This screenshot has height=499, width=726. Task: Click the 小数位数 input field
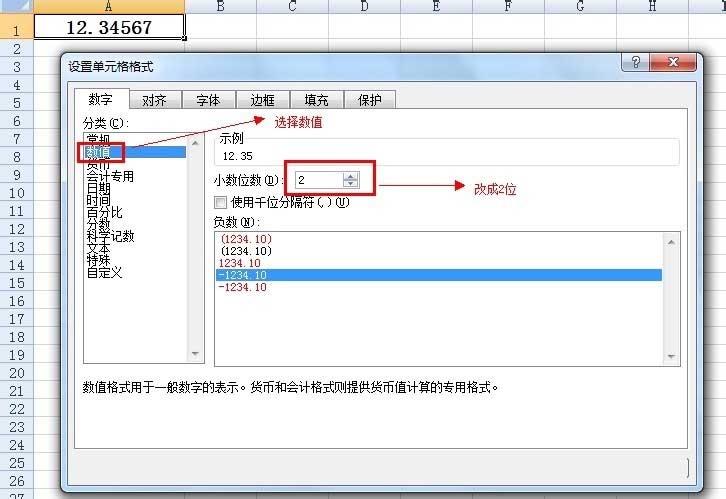tap(318, 180)
